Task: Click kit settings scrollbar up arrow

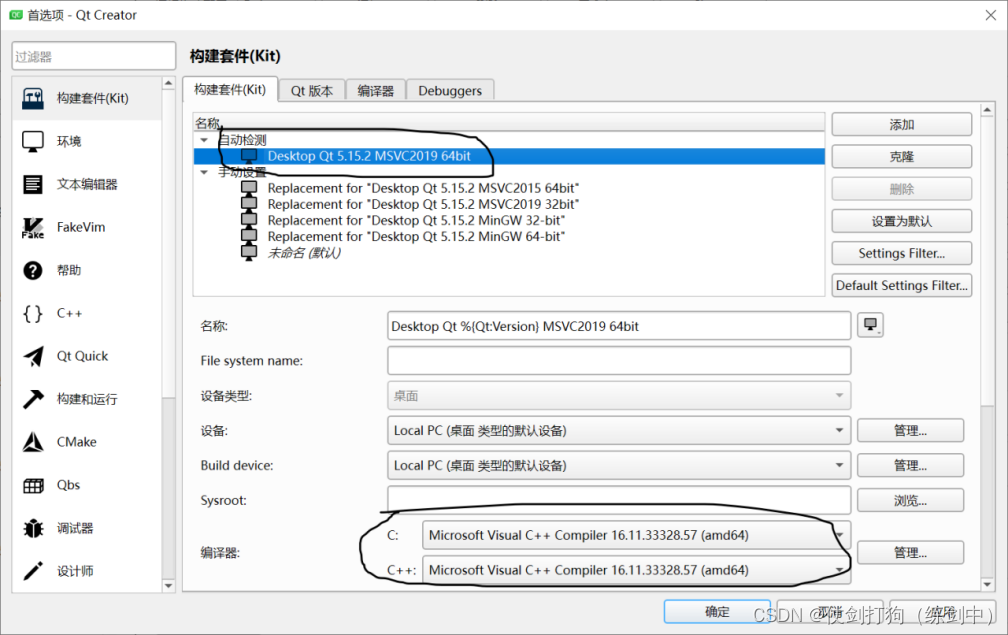Action: [987, 111]
